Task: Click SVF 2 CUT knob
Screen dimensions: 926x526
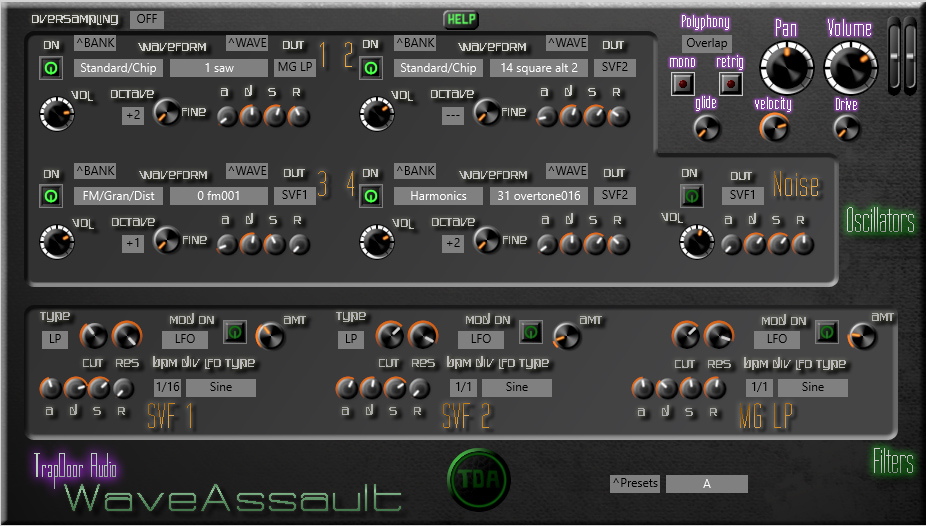Action: point(390,336)
